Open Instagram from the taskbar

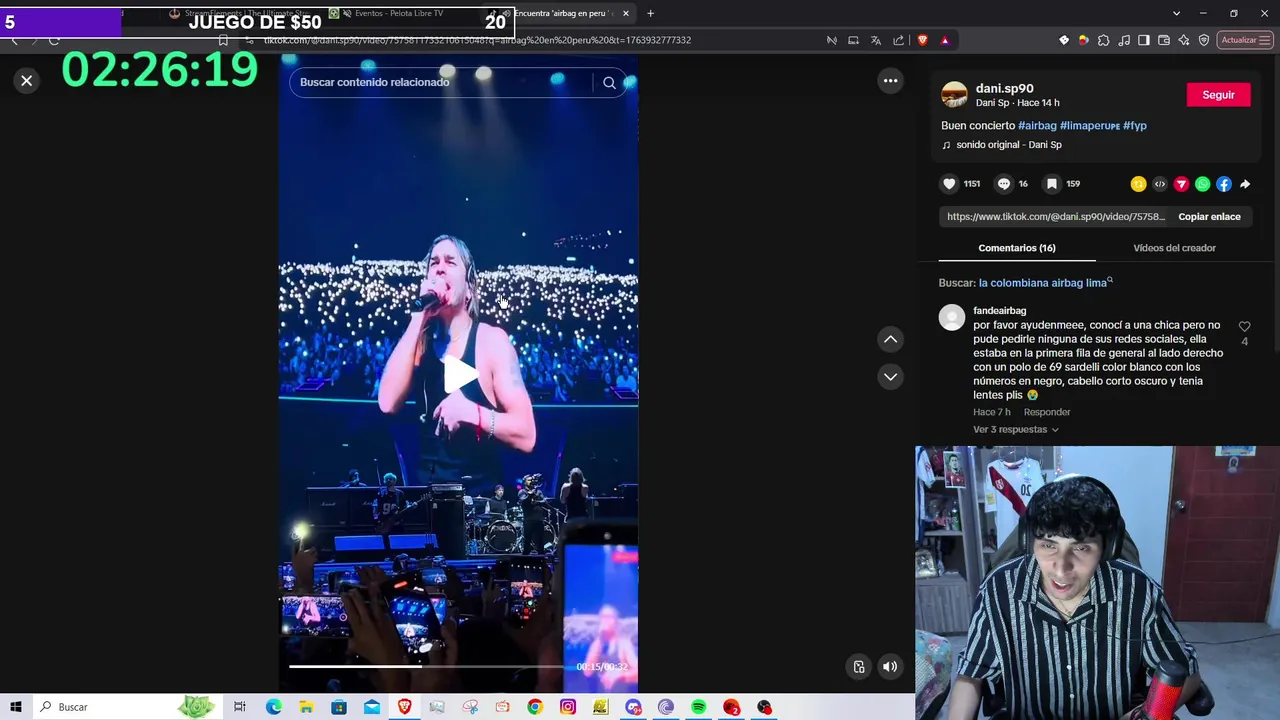(x=568, y=707)
